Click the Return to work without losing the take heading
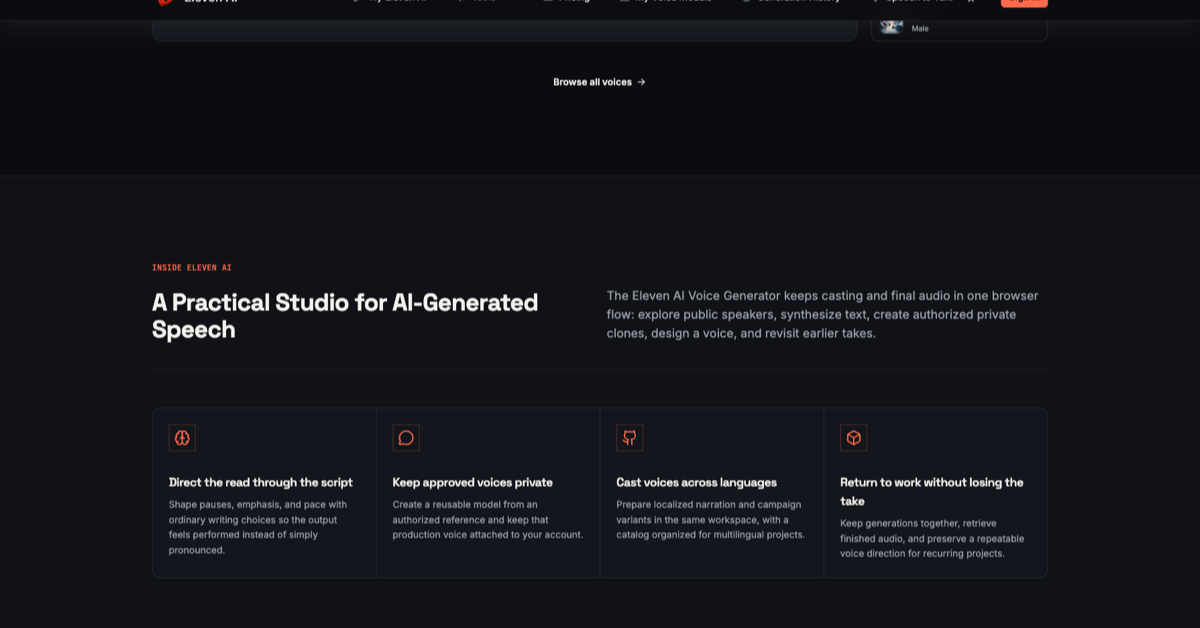The height and width of the screenshot is (628, 1200). point(932,491)
